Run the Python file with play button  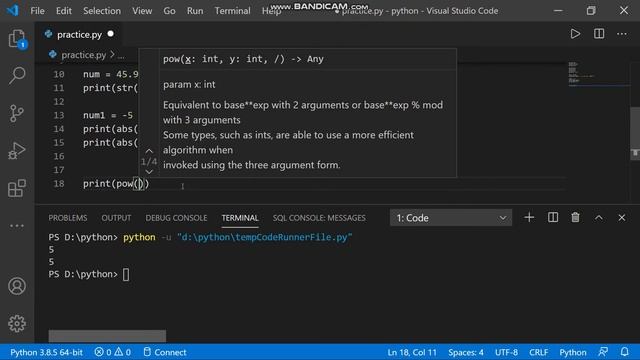click(575, 34)
